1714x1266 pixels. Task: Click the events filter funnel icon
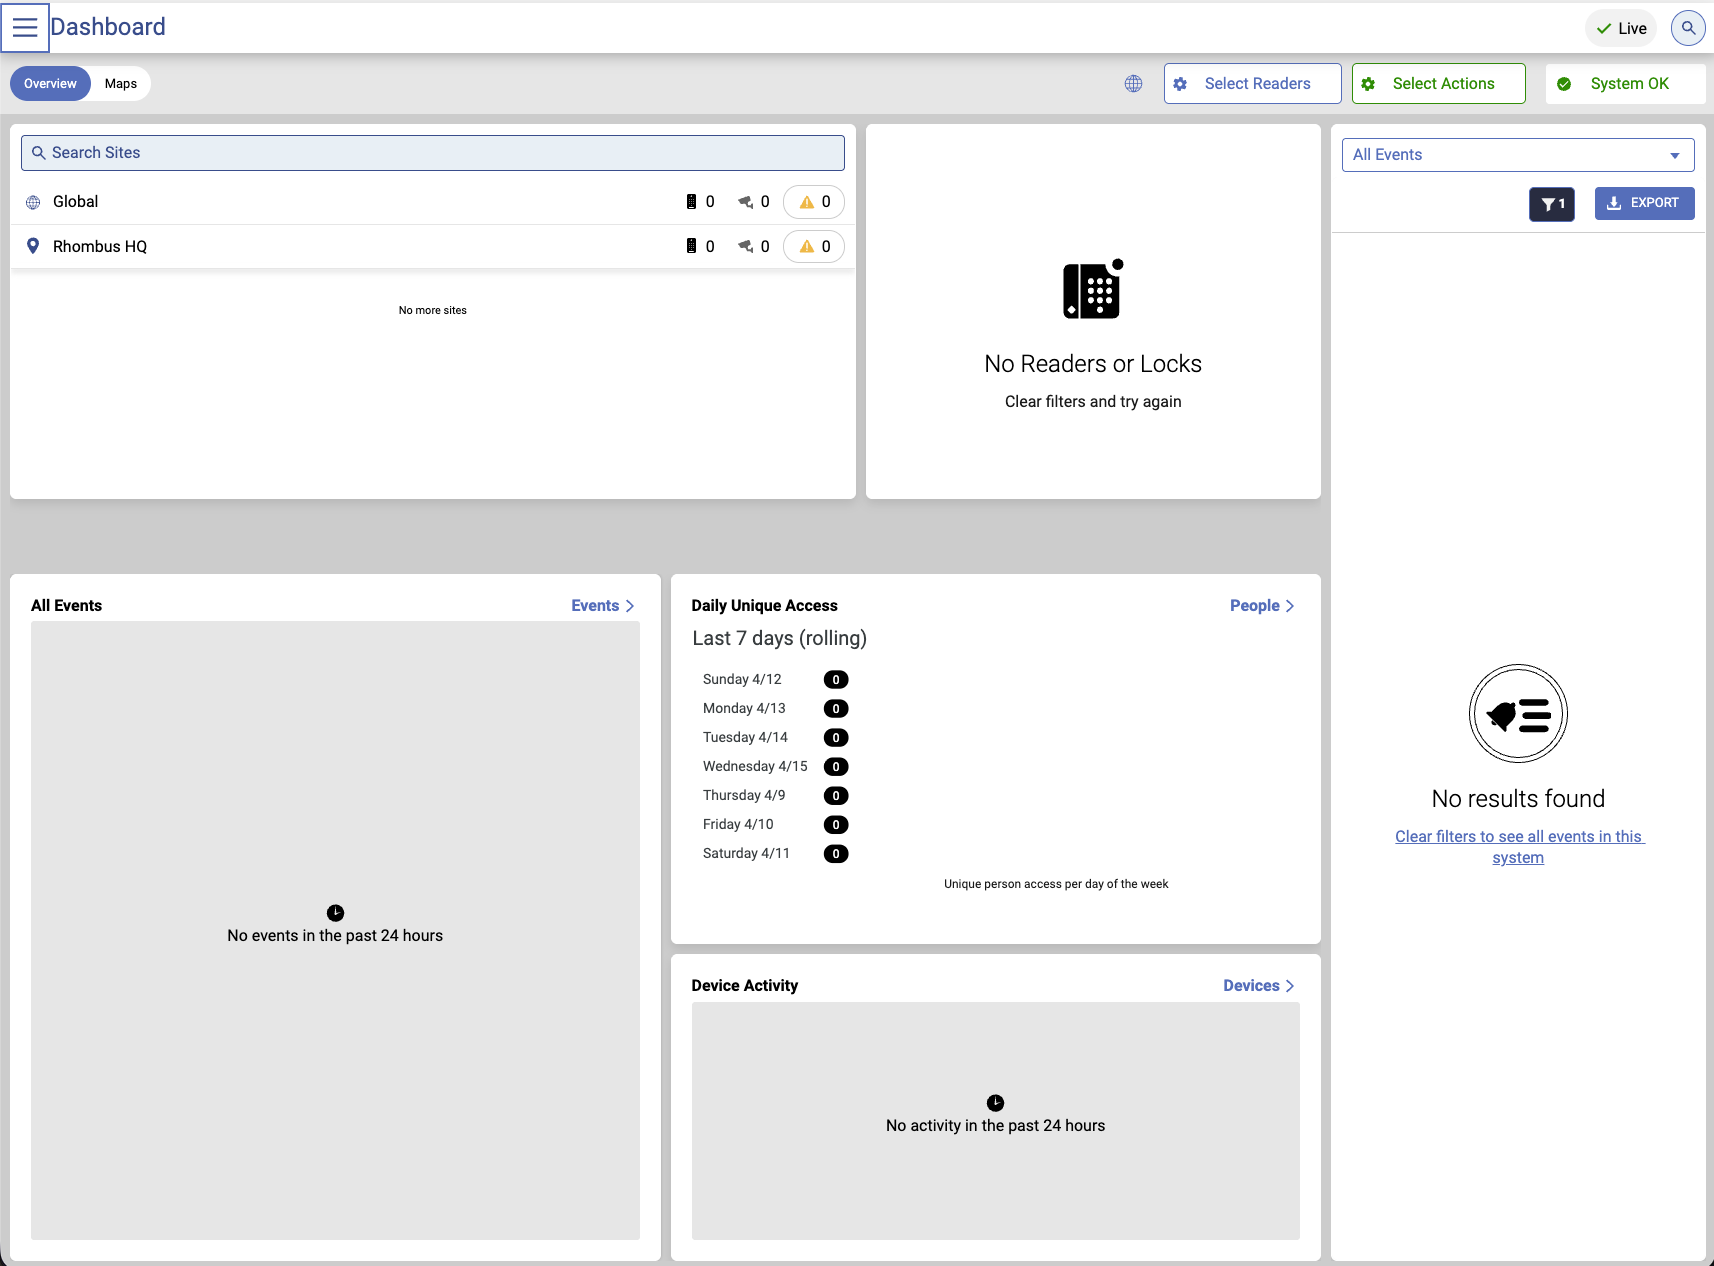click(1551, 204)
